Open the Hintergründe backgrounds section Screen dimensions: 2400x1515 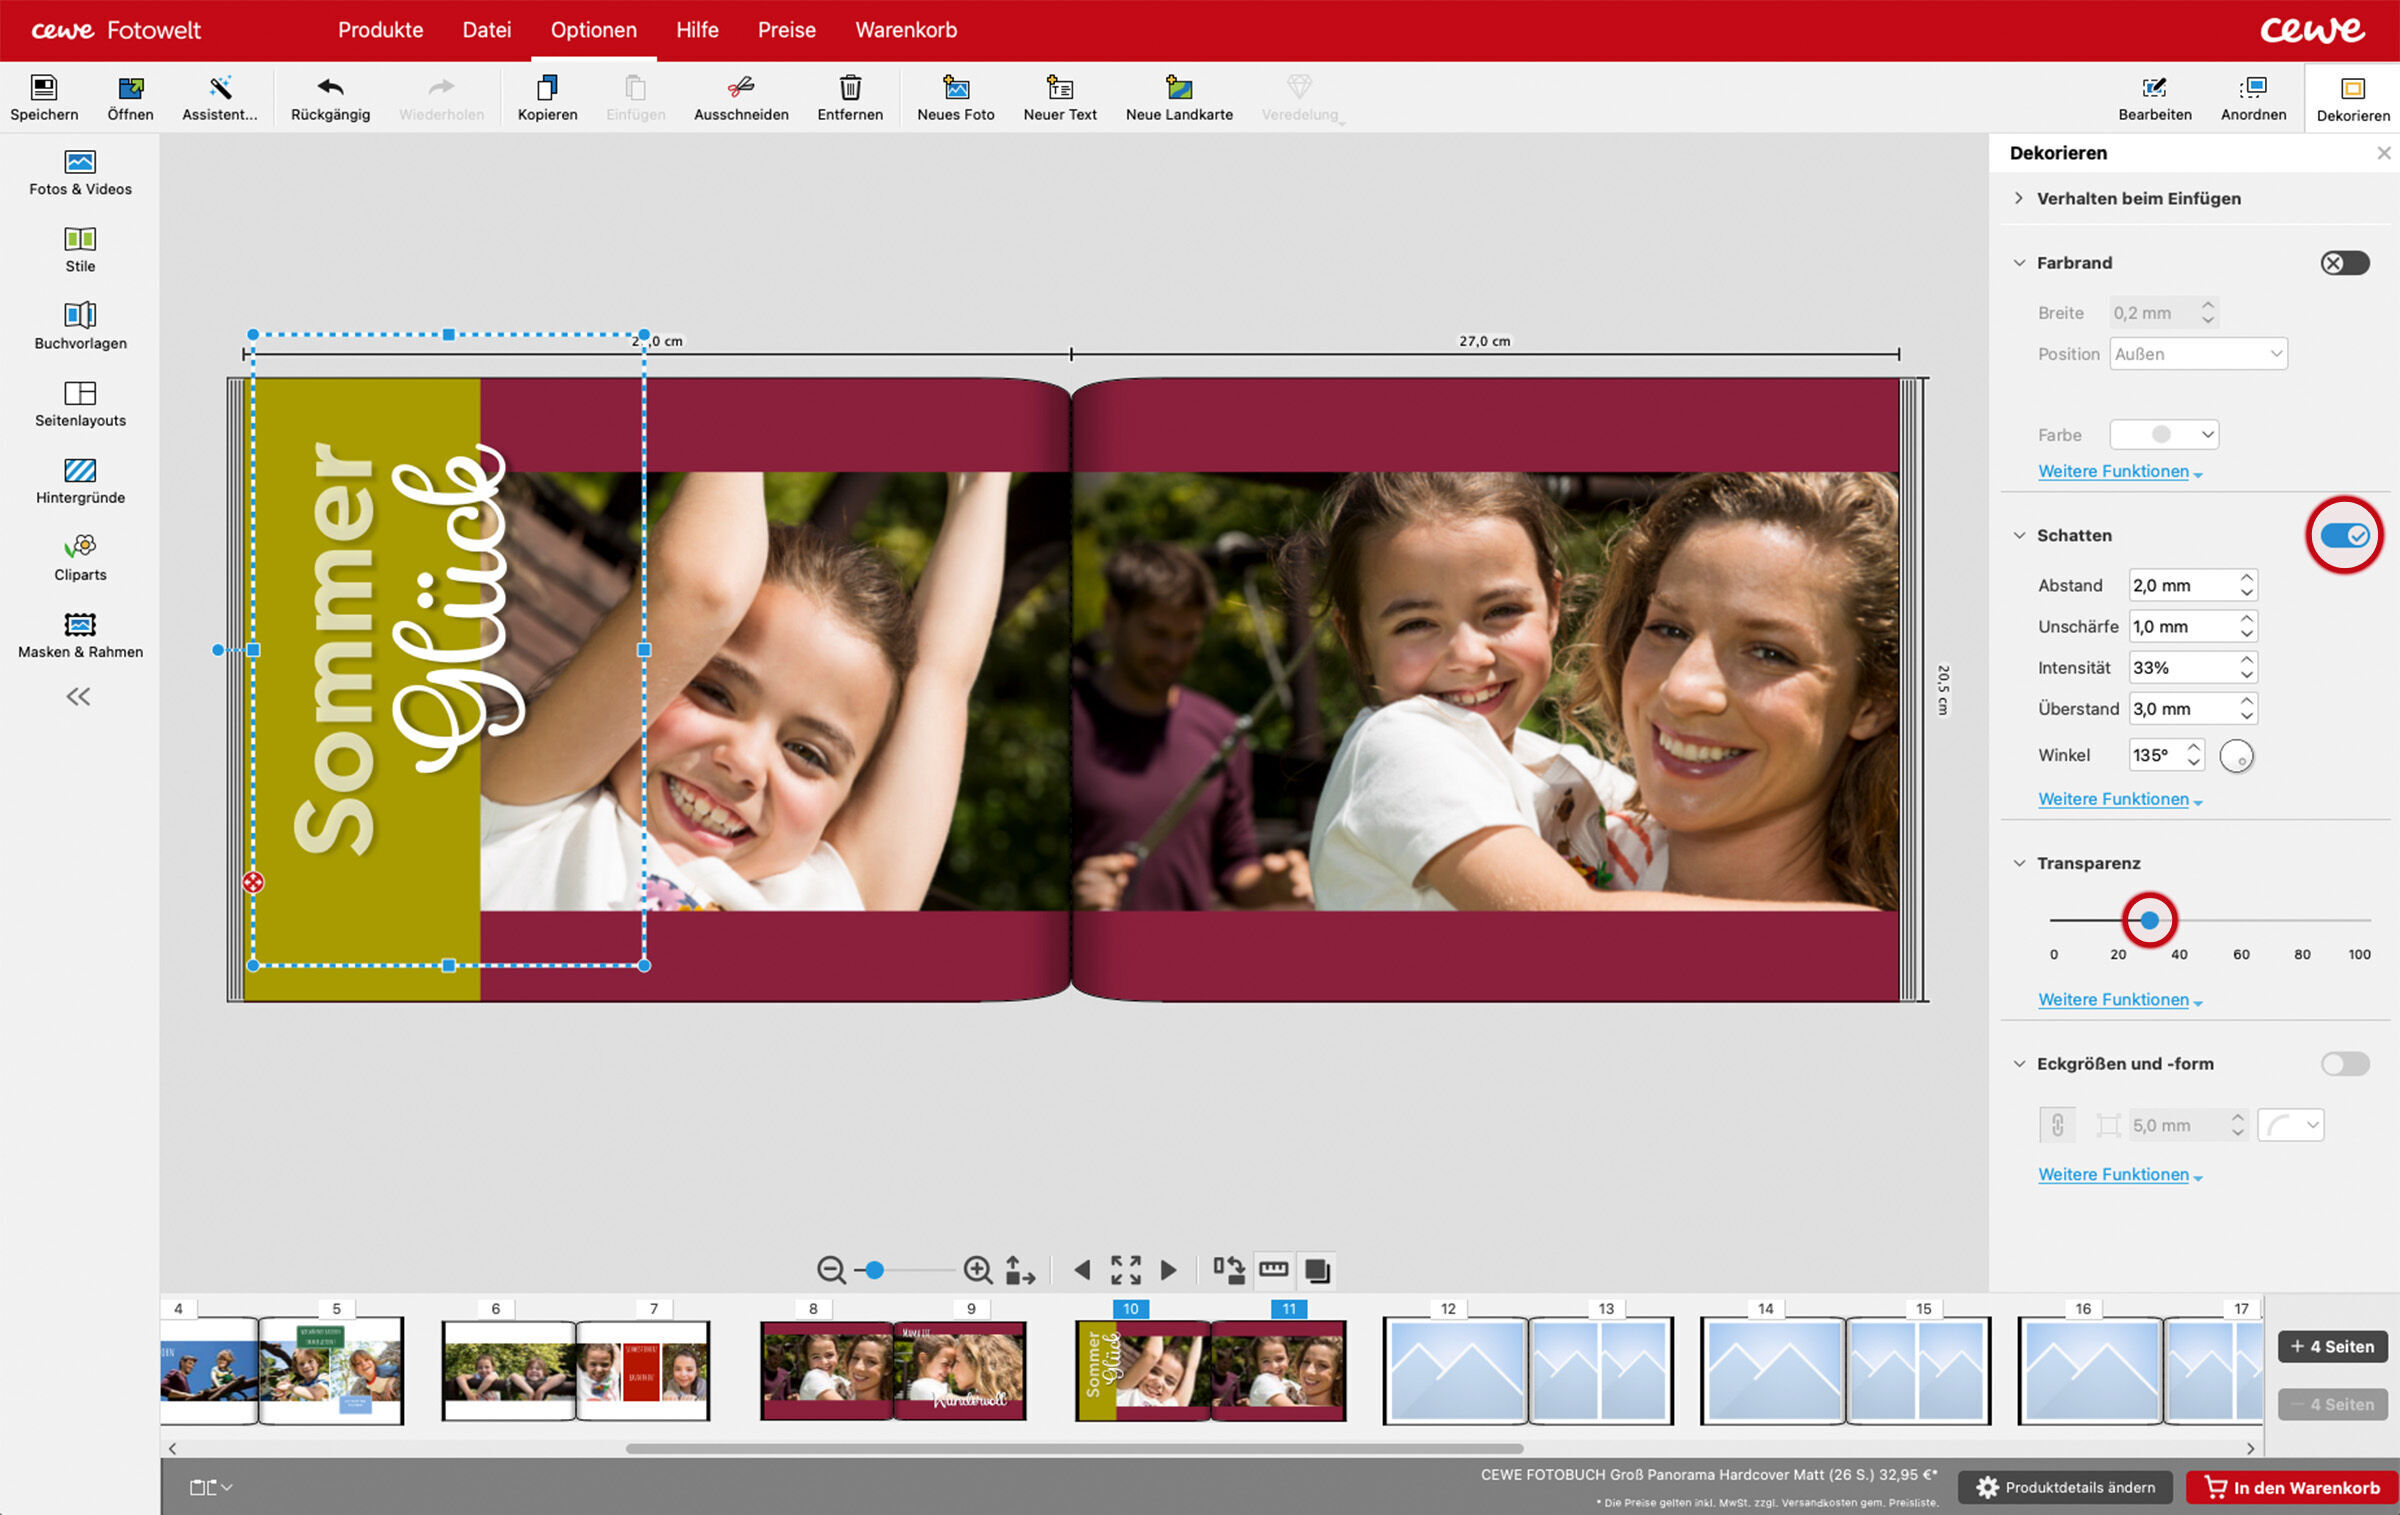[80, 481]
